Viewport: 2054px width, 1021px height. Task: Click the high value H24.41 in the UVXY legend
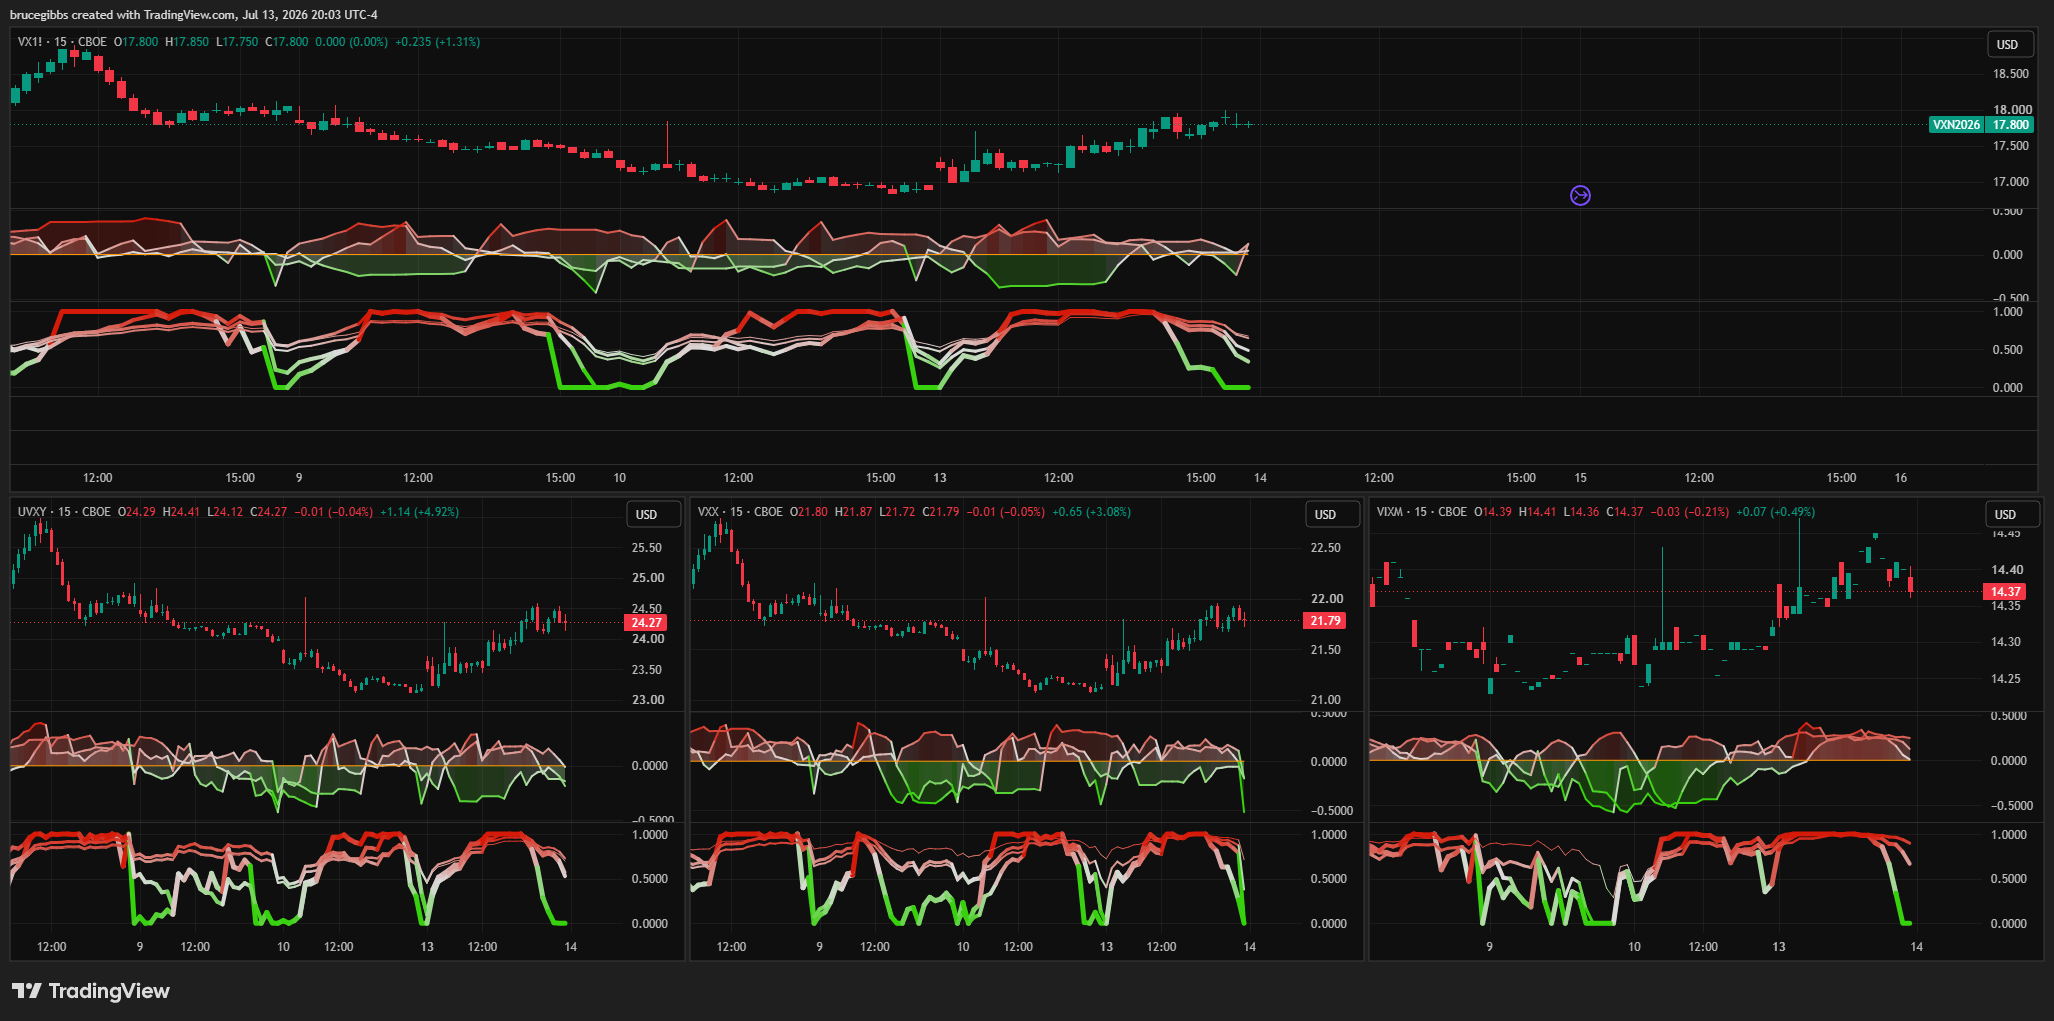tap(182, 512)
